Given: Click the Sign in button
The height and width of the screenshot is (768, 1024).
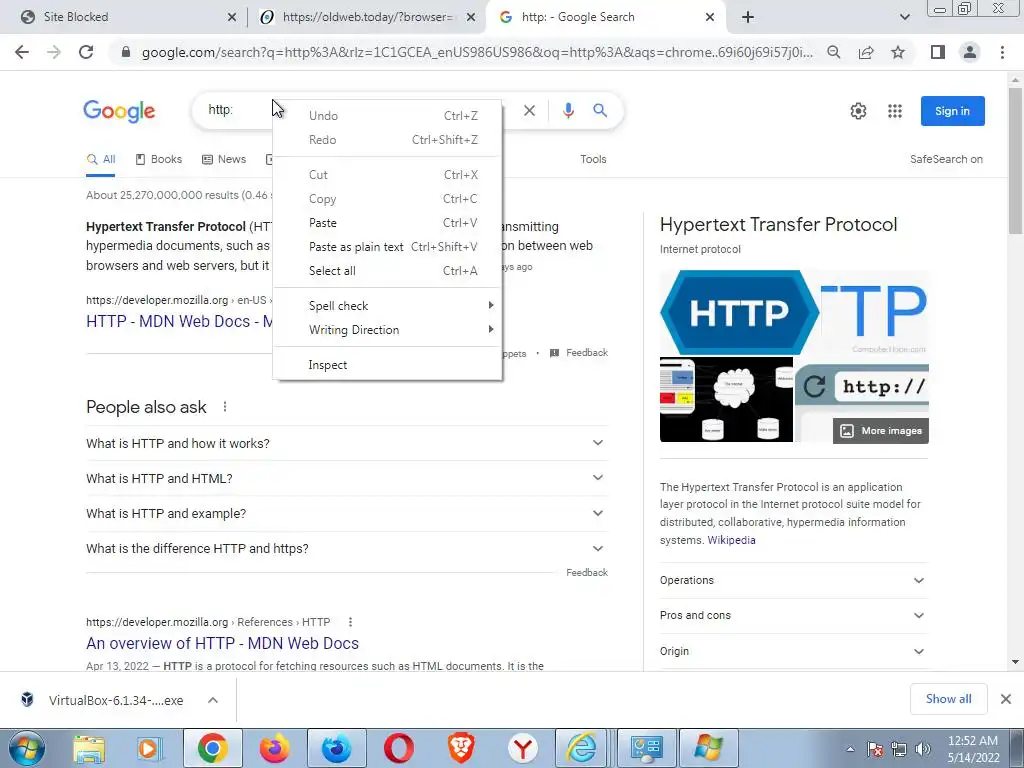Looking at the screenshot, I should (952, 111).
